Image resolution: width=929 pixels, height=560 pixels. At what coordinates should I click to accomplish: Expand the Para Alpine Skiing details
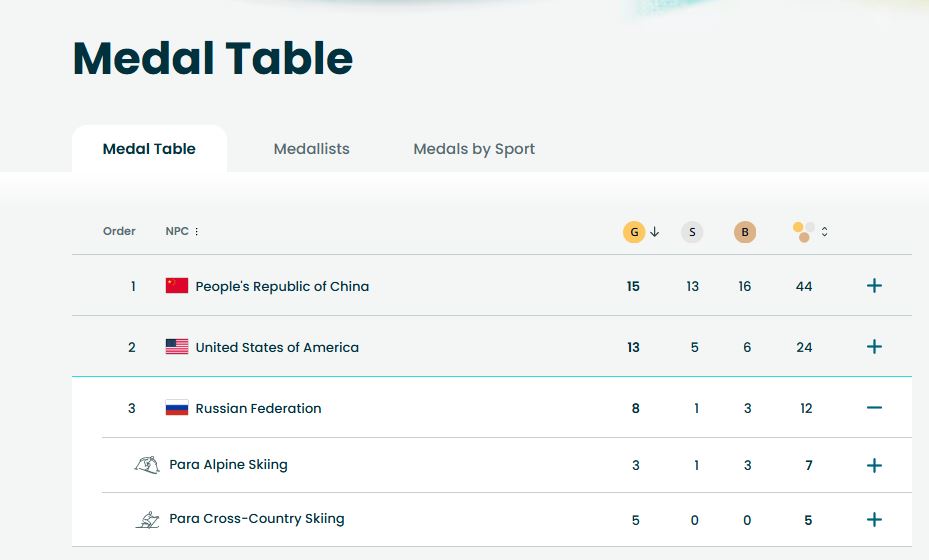(x=874, y=465)
